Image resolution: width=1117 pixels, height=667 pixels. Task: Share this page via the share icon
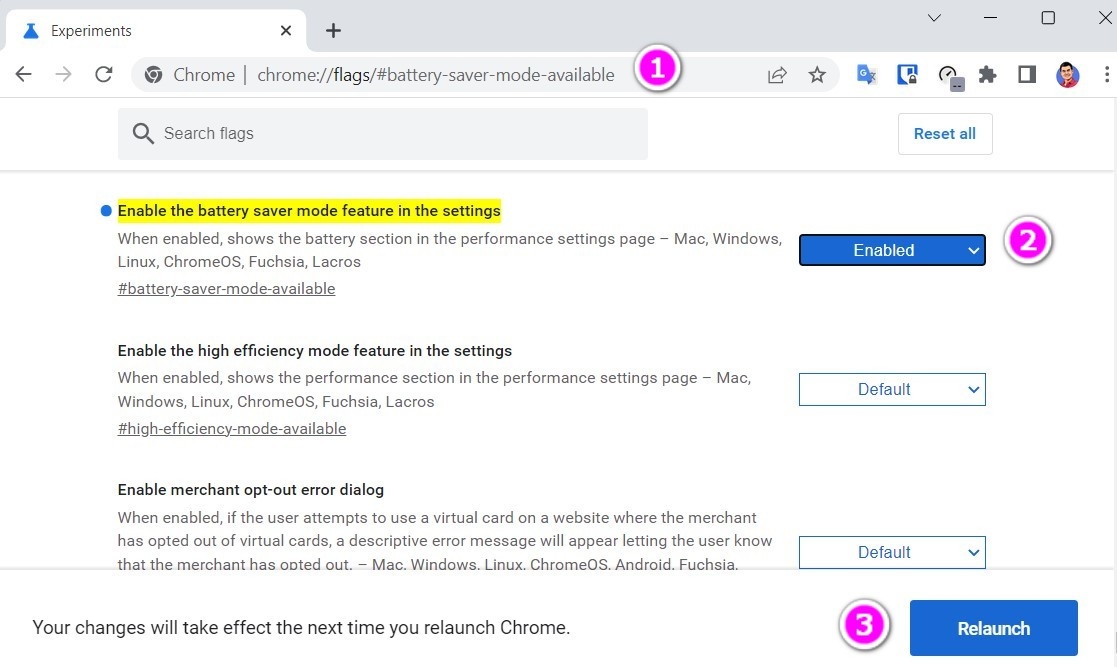[777, 75]
